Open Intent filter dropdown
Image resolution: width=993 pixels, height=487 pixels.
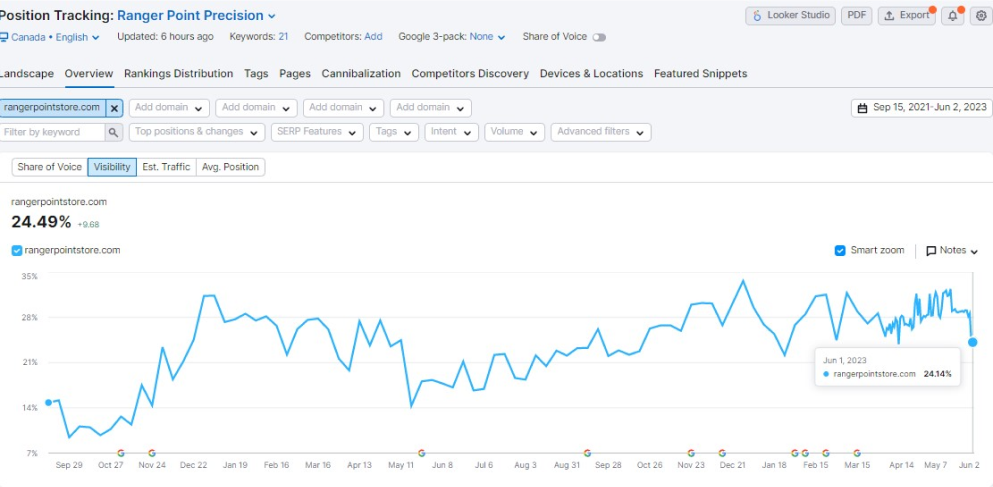tap(452, 132)
